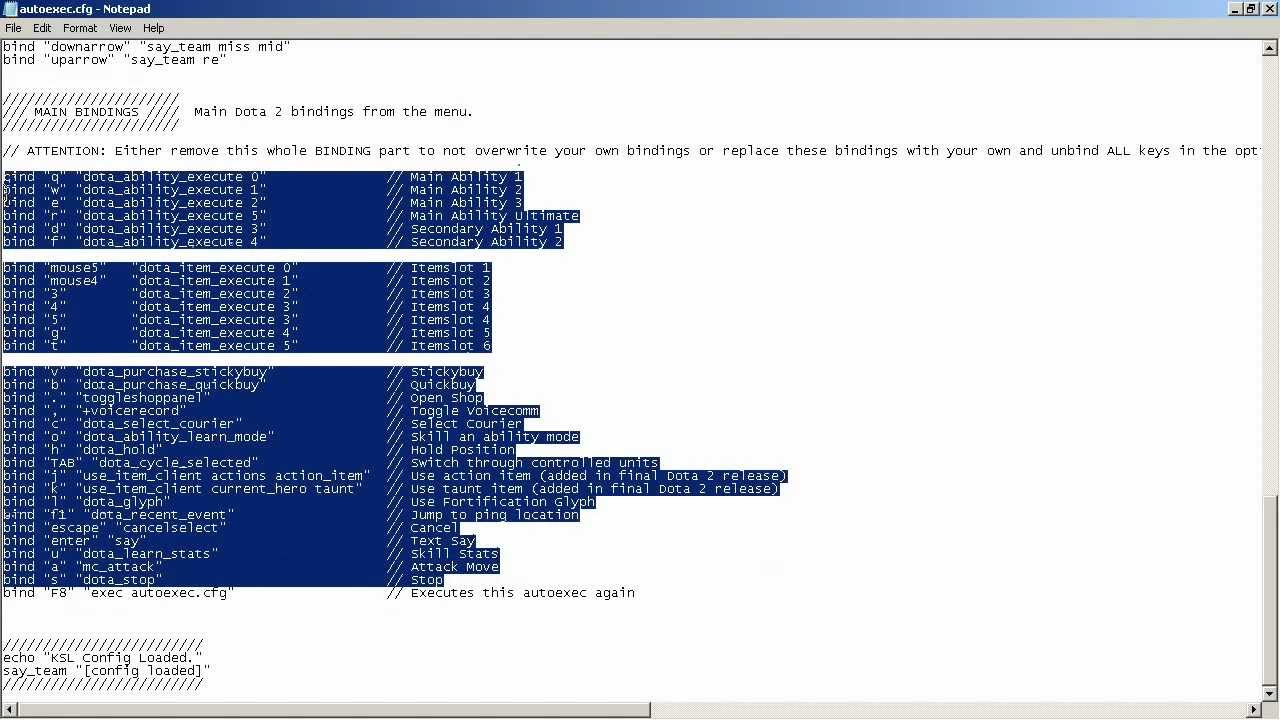
Task: Click the bind "downarrow" say_team miss mid line
Action: [146, 47]
